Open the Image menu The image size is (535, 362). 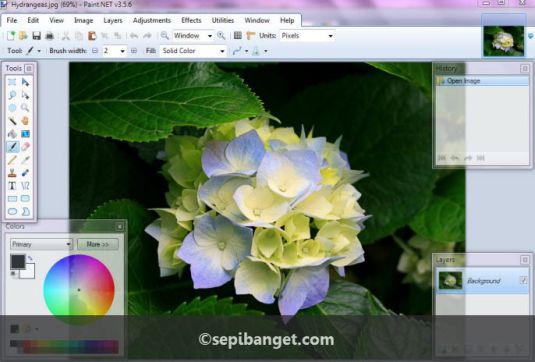(84, 20)
